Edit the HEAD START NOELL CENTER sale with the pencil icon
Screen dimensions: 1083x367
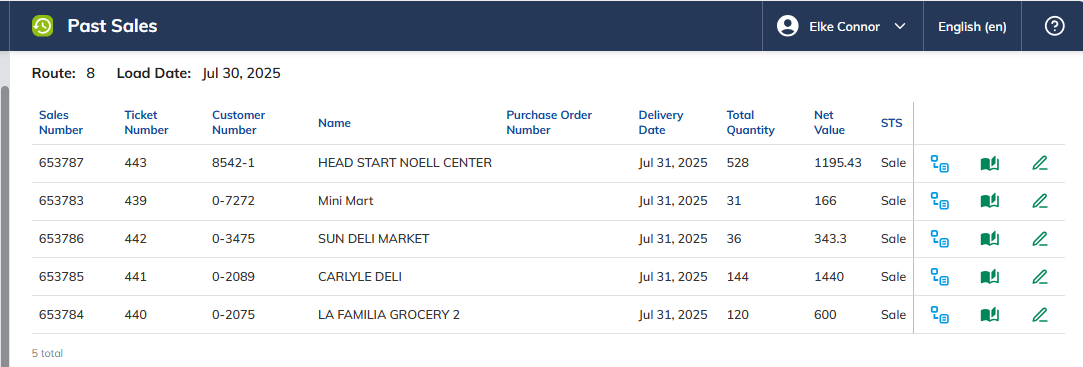[x=1039, y=164]
